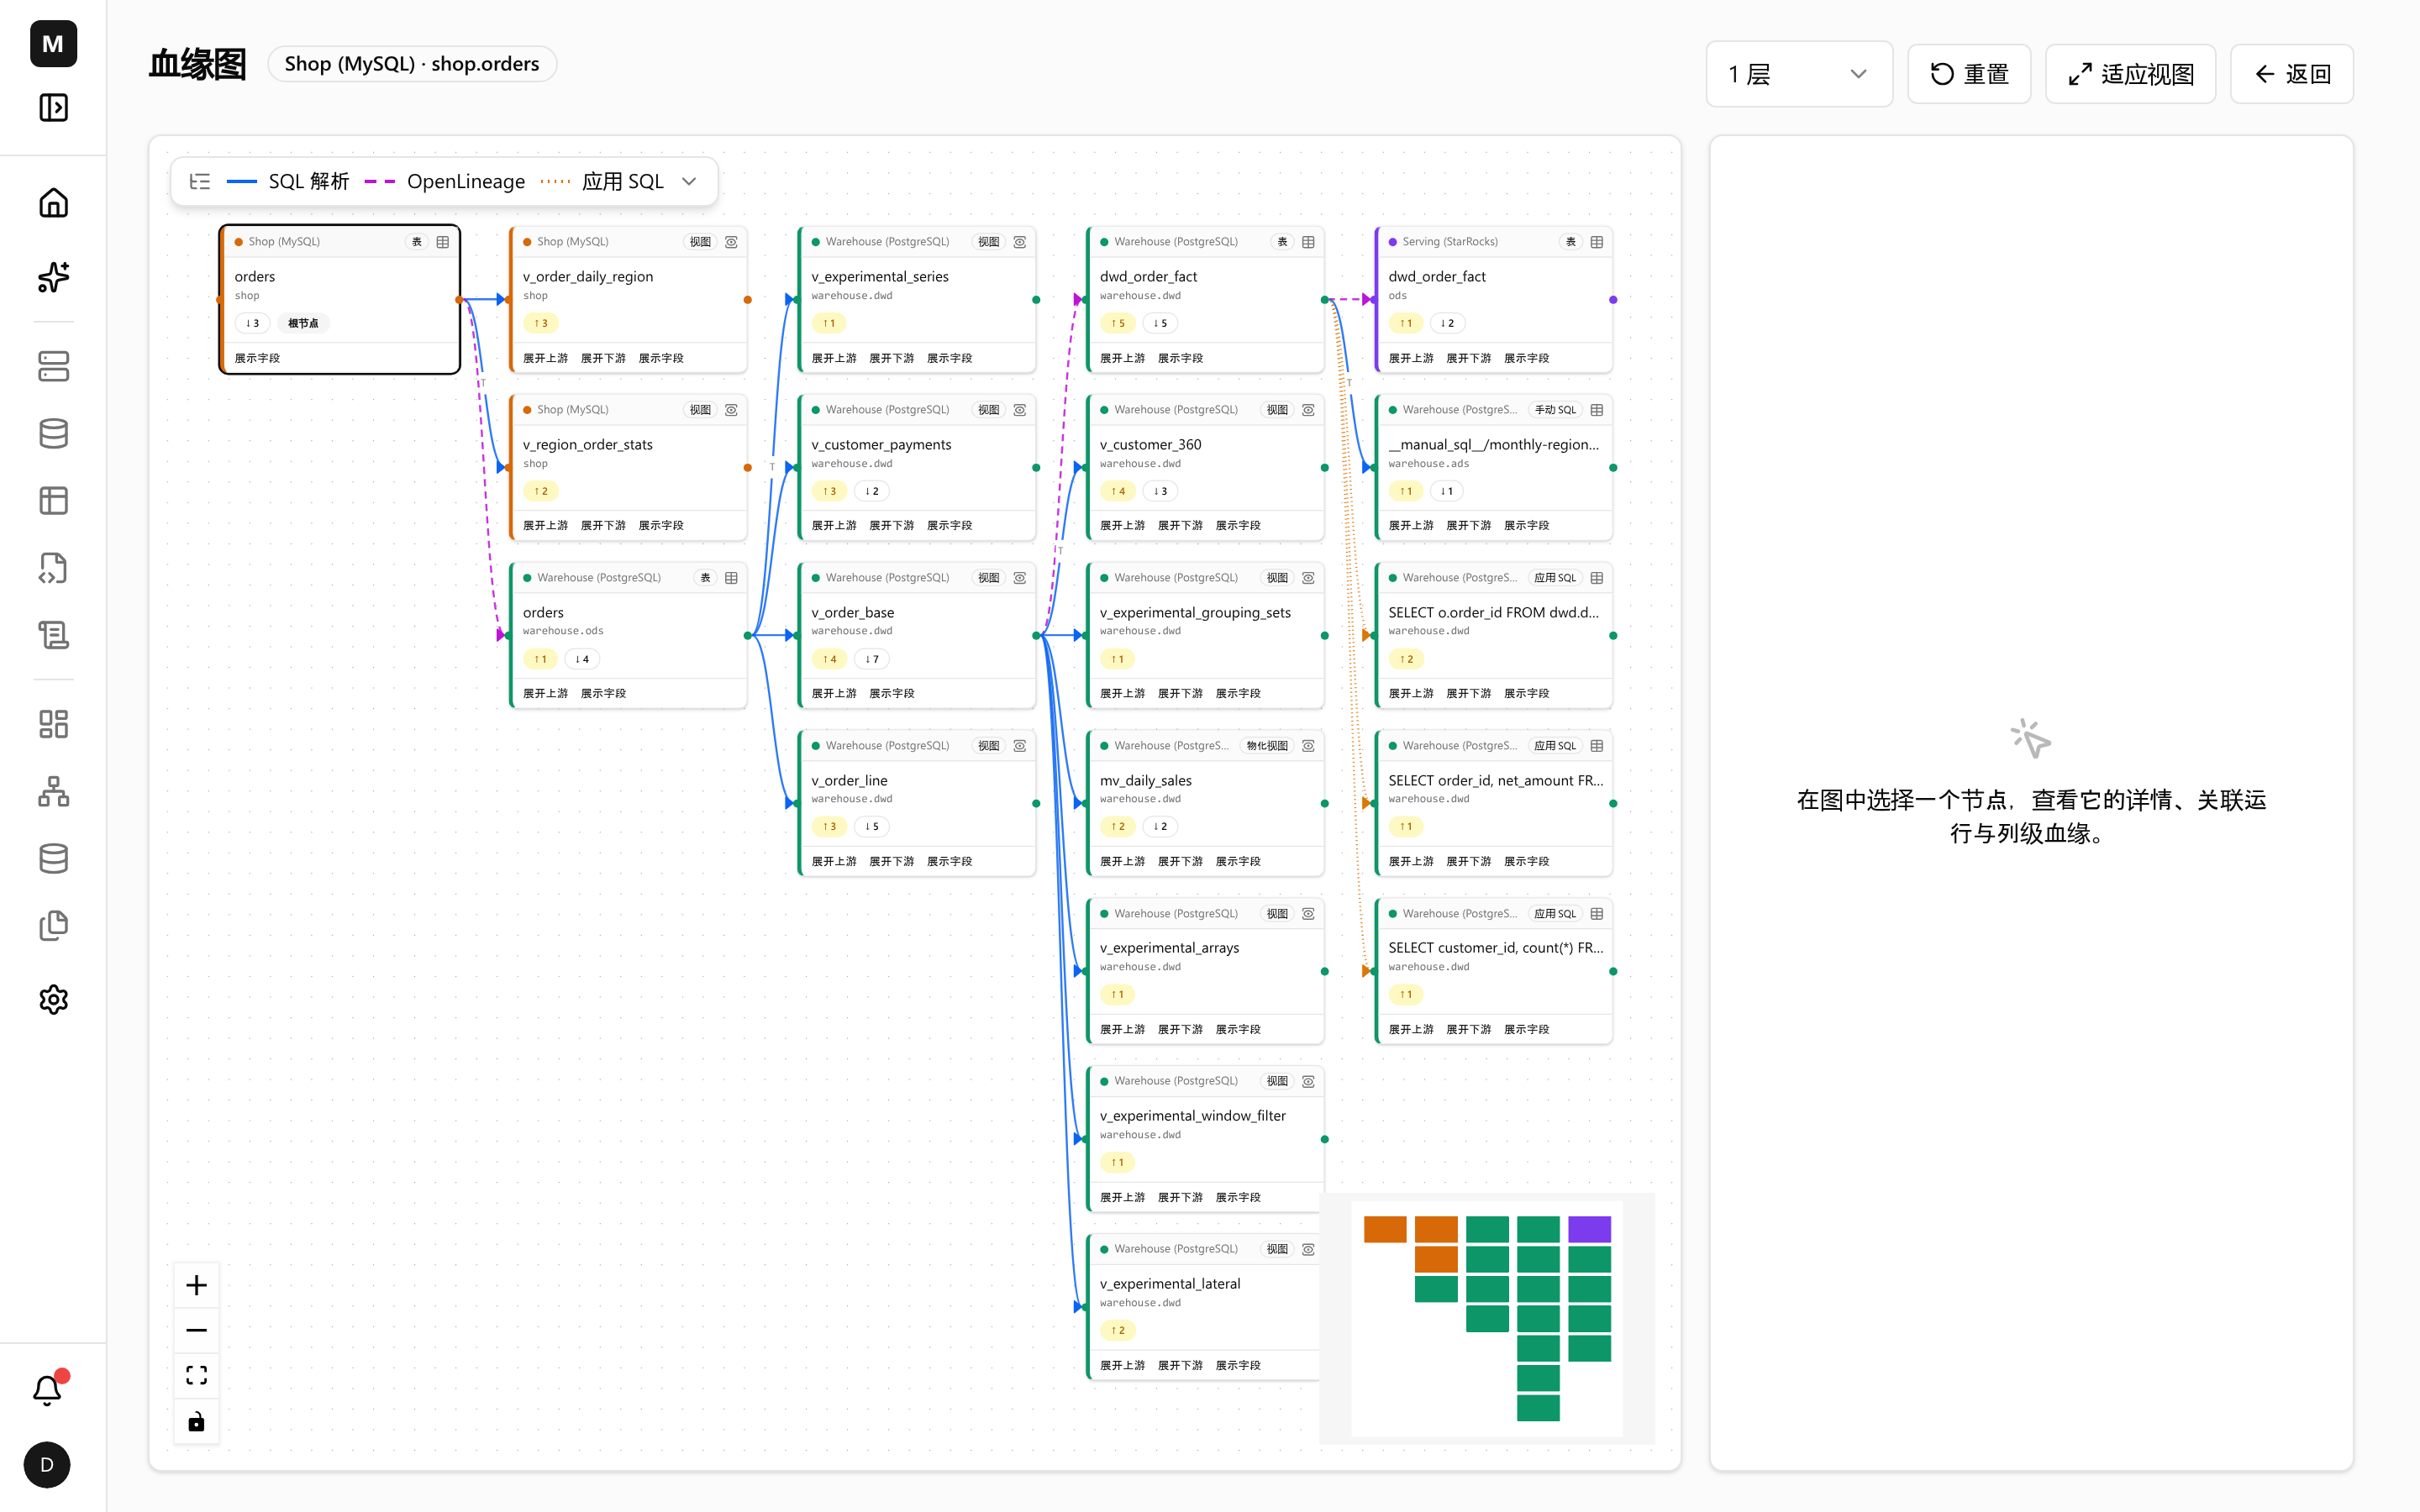Zoom out with the minus button
Screen dimensions: 2420x1512
[x=197, y=1330]
